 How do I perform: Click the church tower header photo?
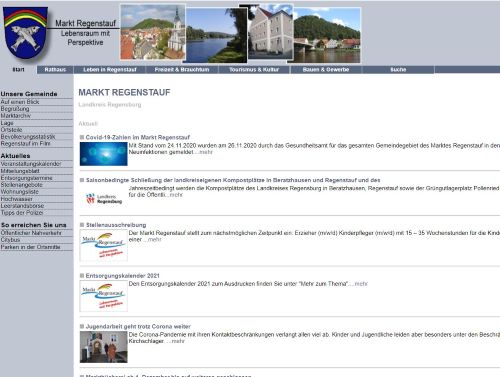[x=153, y=32]
